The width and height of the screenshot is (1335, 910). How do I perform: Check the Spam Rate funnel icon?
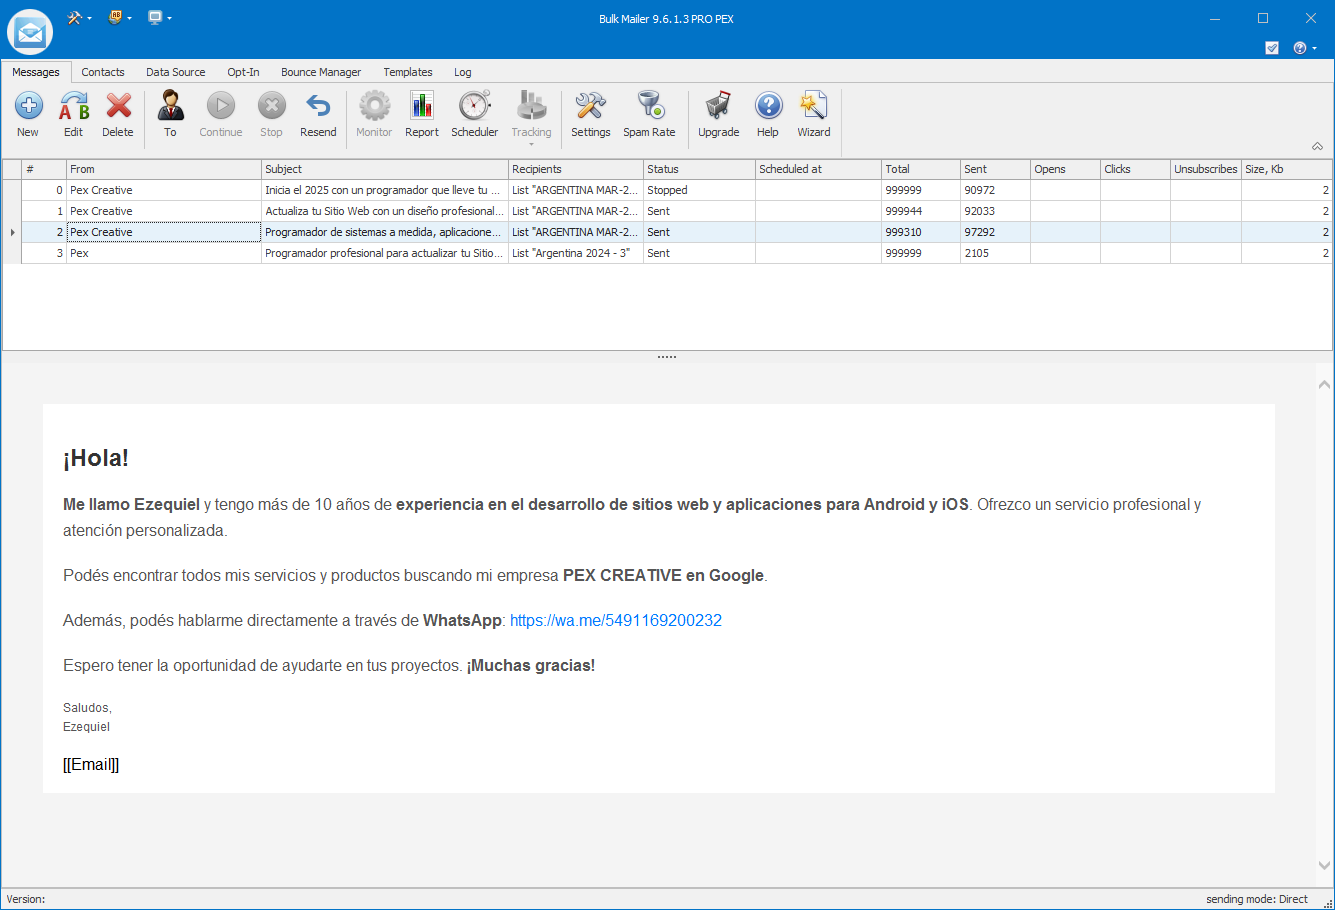(x=649, y=106)
